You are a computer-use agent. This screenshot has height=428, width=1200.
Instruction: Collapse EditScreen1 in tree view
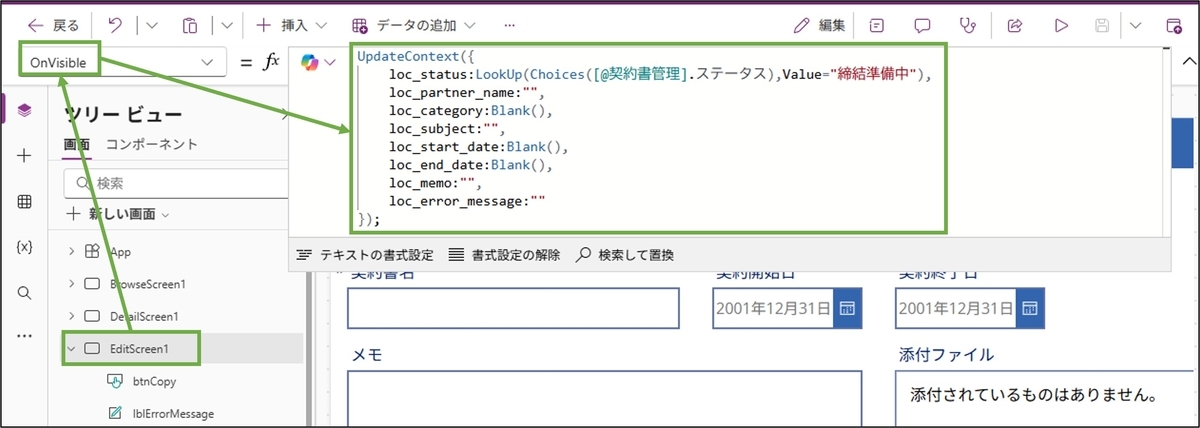click(71, 348)
